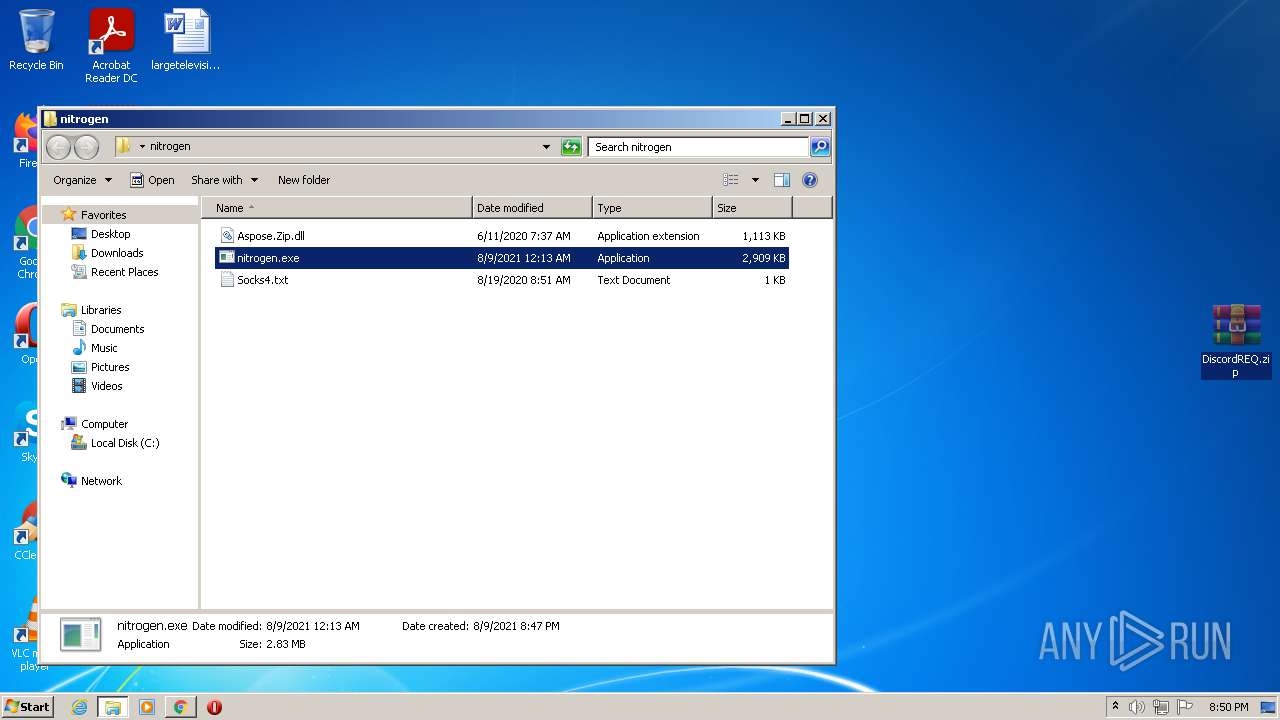This screenshot has height=720, width=1280.
Task: Click the taskbar clock showing 8:50 PM
Action: pos(1228,707)
